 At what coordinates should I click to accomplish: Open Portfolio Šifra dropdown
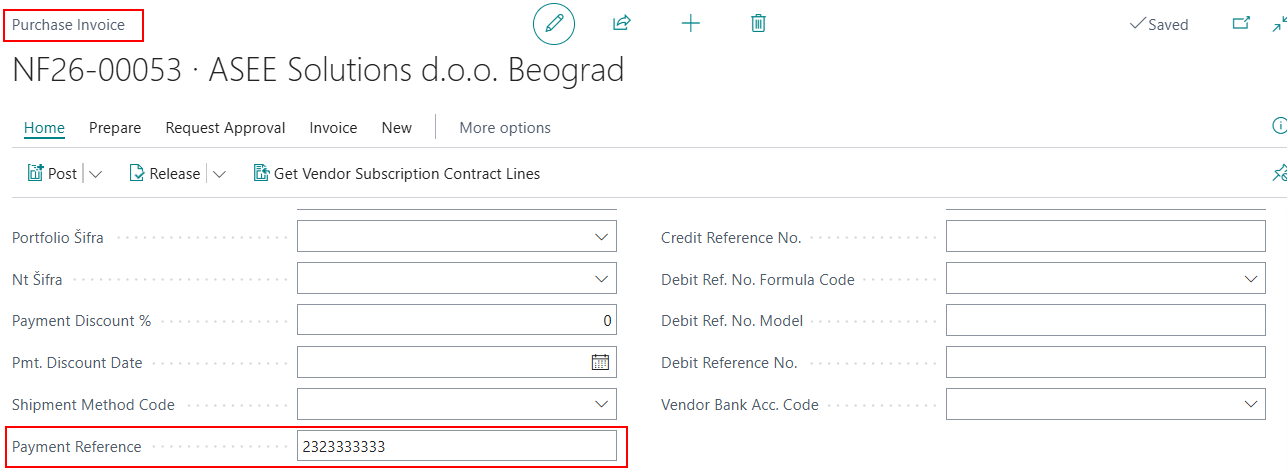pos(601,237)
